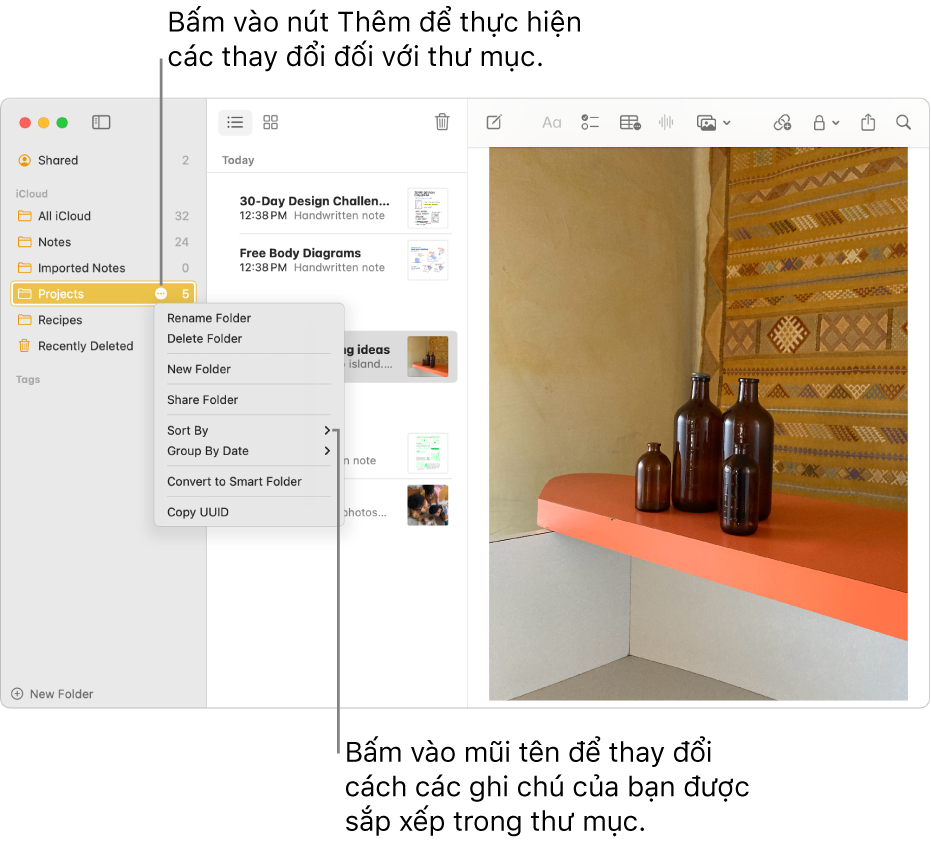Click the More button on the Projects folder
This screenshot has height=843, width=931.
pos(162,294)
